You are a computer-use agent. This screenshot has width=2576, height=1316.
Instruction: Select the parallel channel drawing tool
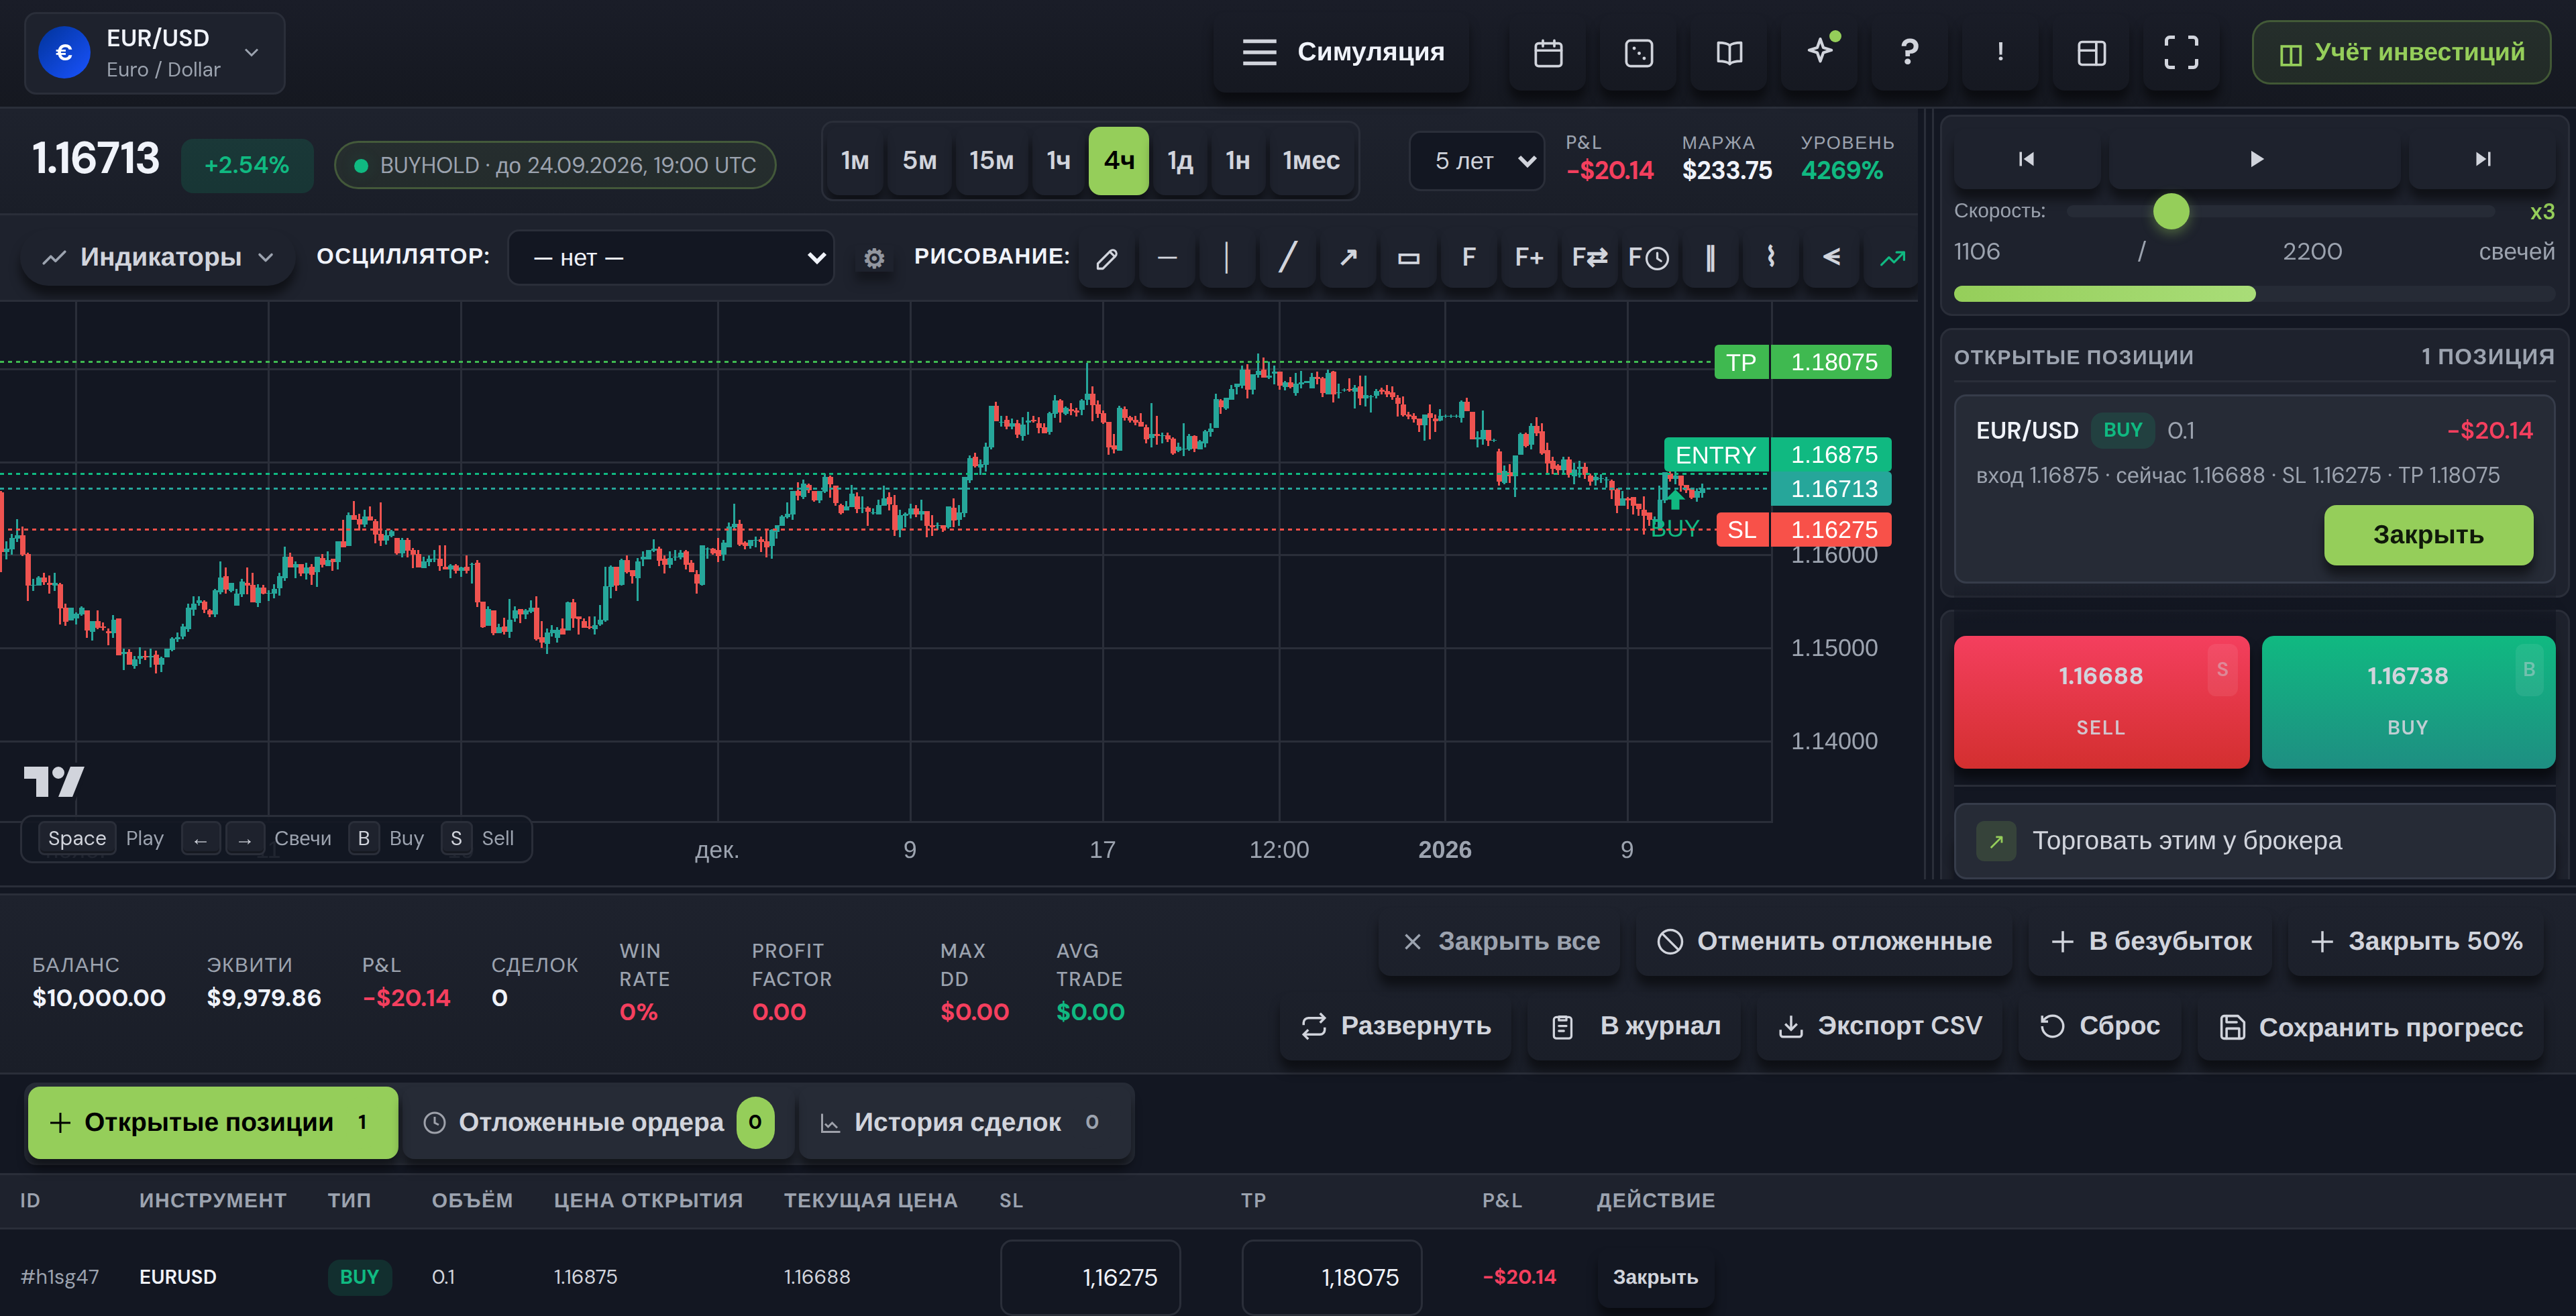[x=1710, y=258]
